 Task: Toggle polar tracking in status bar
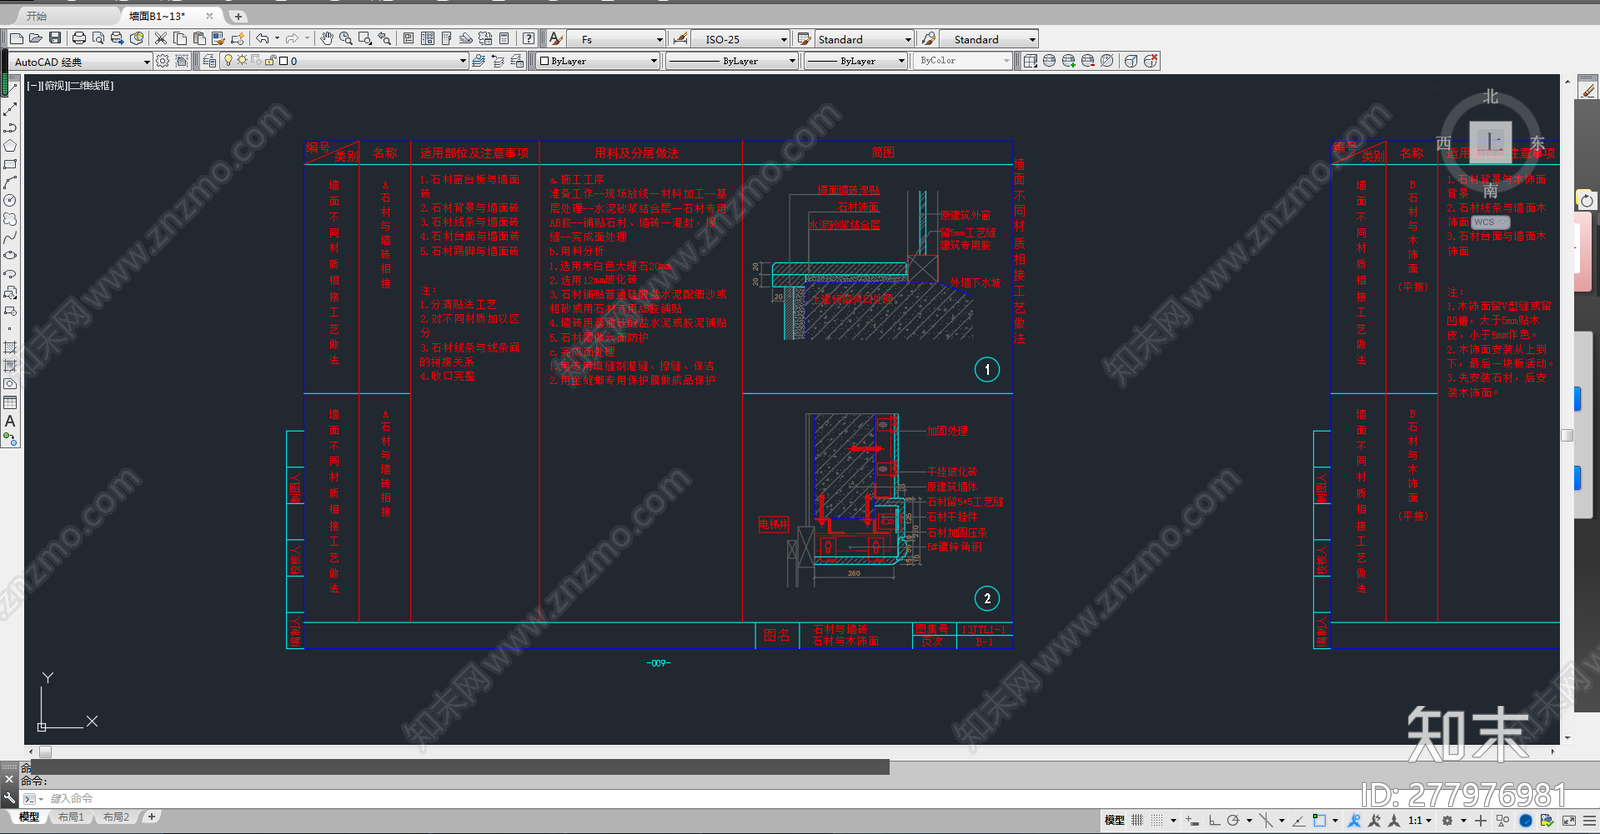1233,820
